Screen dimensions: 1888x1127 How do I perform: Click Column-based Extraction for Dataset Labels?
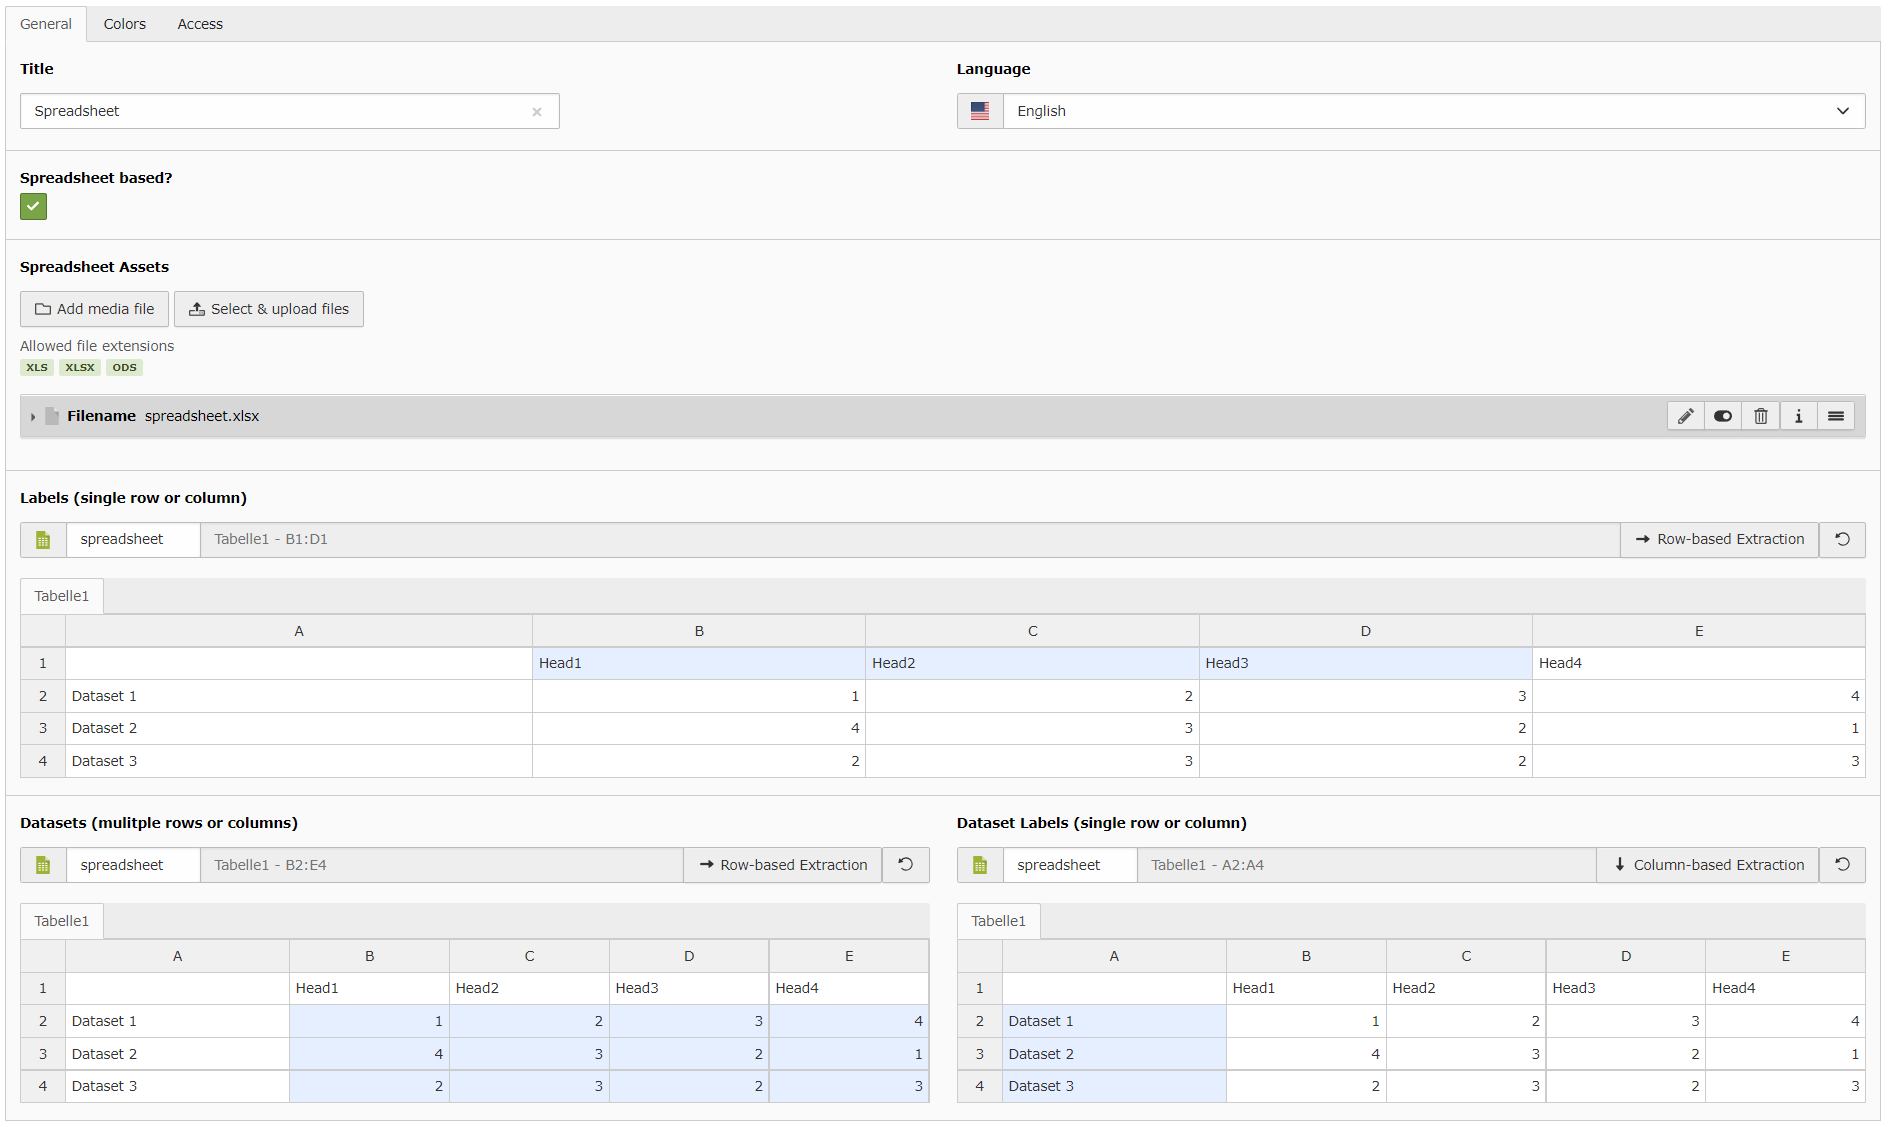tap(1707, 864)
